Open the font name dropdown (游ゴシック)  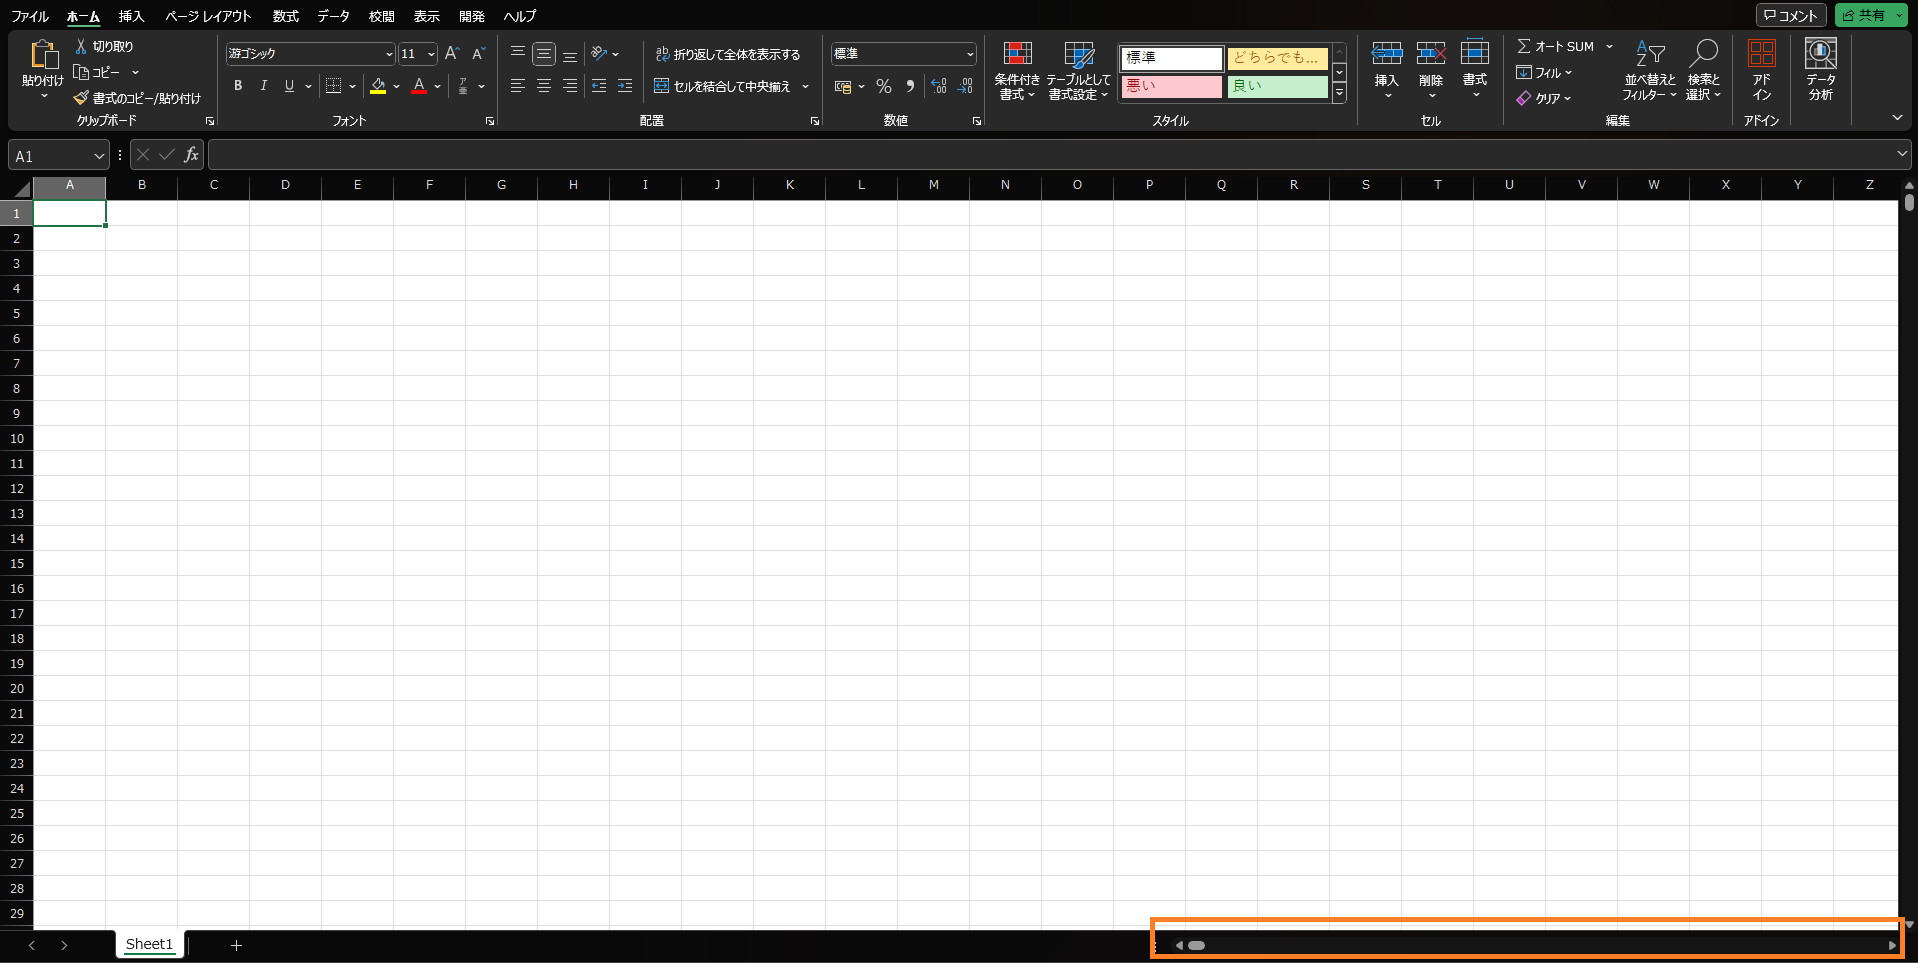(x=389, y=54)
